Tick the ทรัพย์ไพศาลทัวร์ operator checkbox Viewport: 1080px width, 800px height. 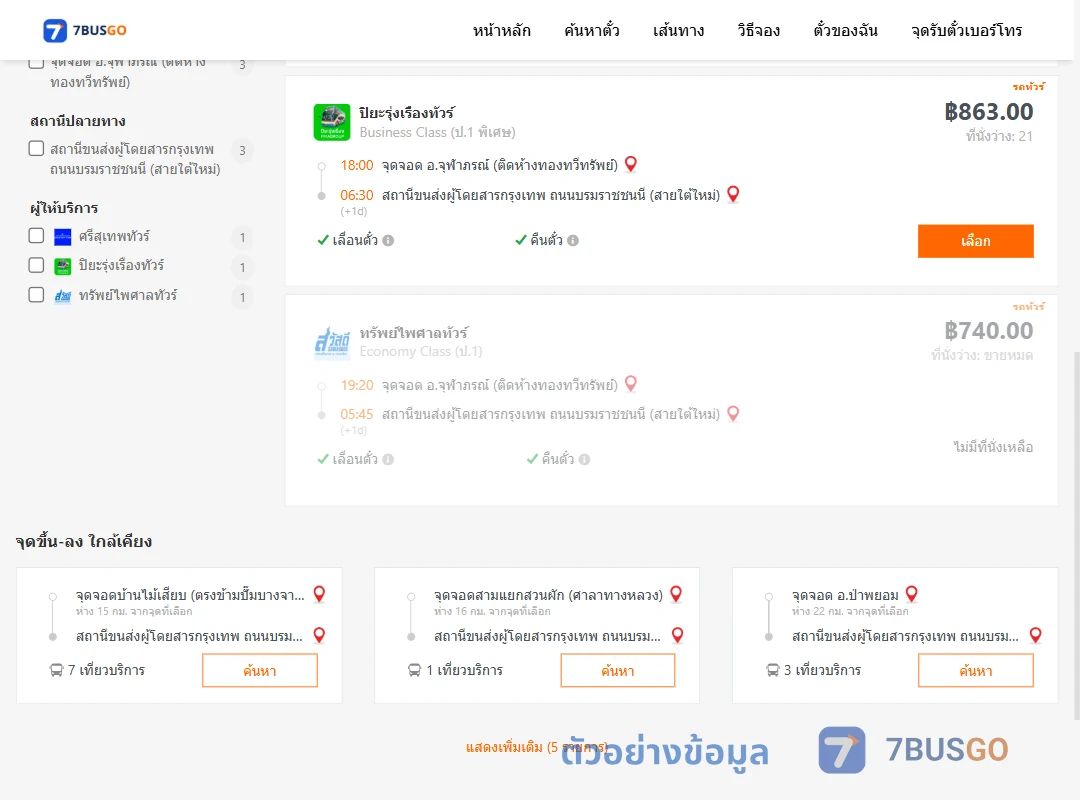pyautogui.click(x=37, y=295)
